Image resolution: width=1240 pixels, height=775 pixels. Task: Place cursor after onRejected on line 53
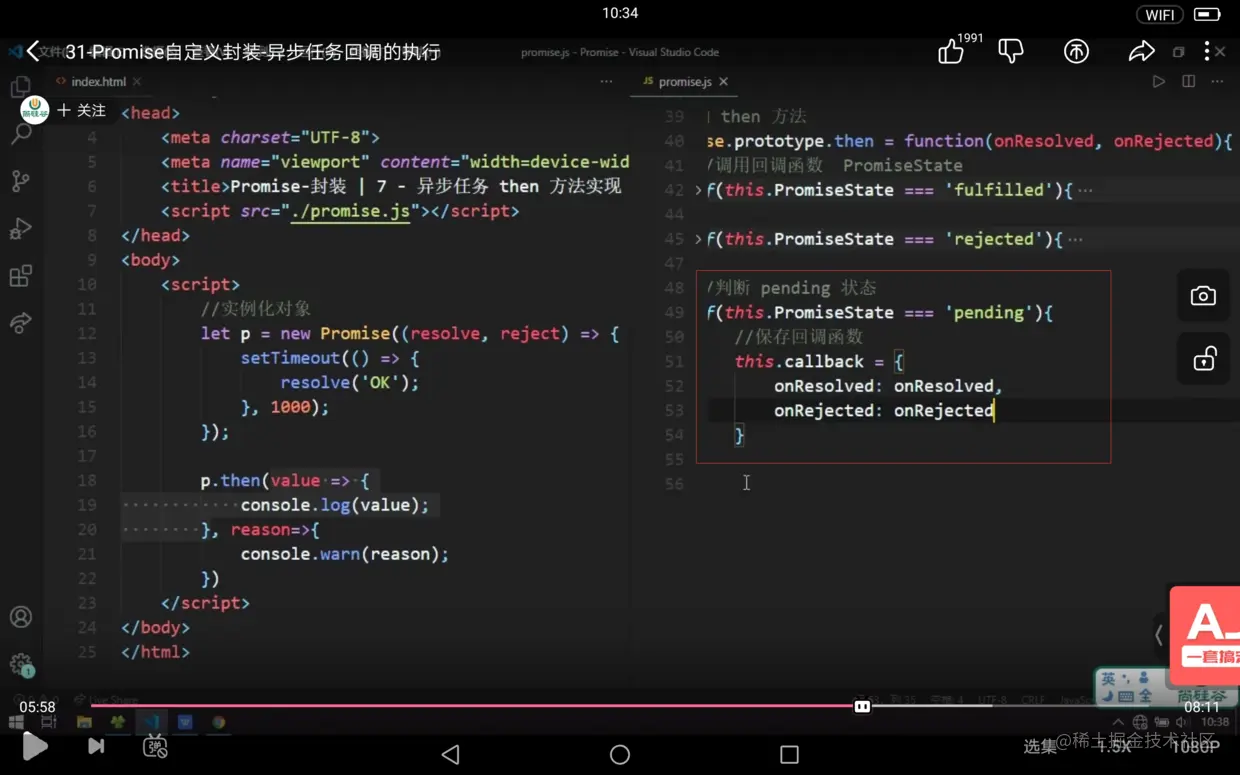tap(995, 410)
